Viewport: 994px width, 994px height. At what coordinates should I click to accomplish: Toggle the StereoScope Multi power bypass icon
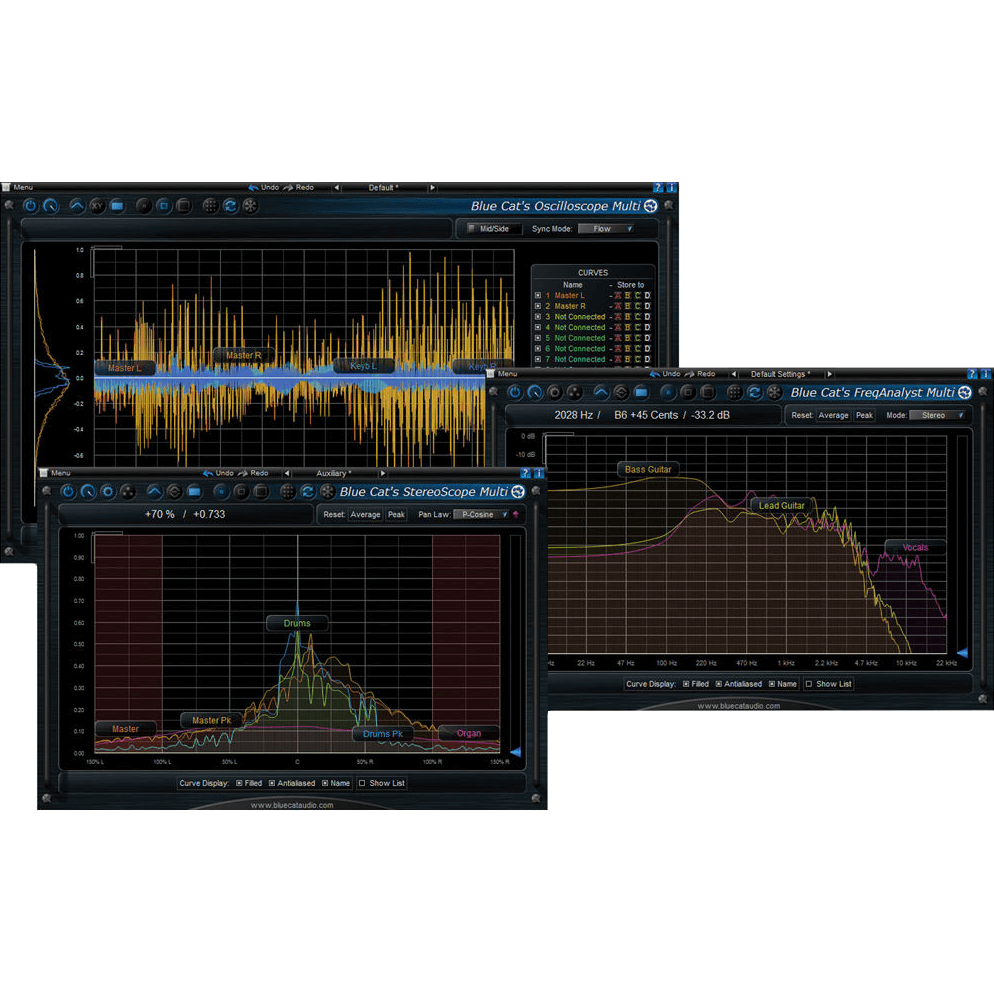[x=68, y=491]
